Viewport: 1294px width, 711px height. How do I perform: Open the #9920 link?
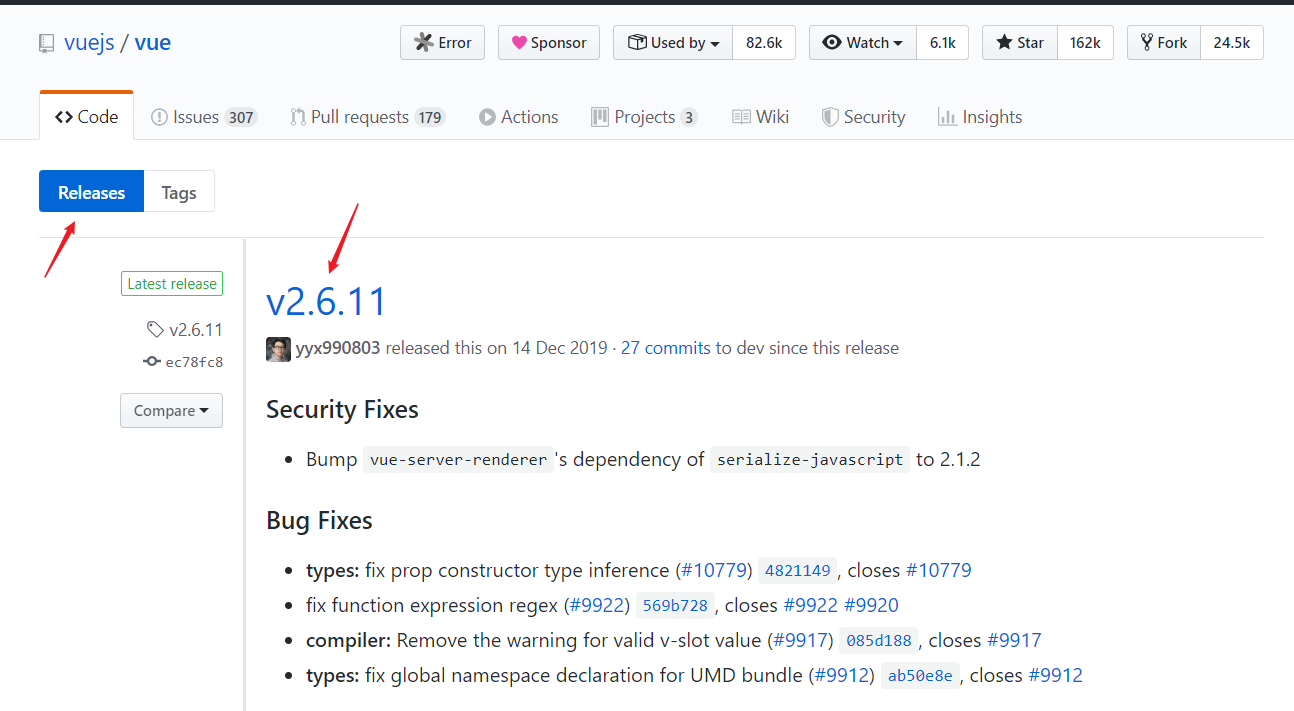pos(871,605)
